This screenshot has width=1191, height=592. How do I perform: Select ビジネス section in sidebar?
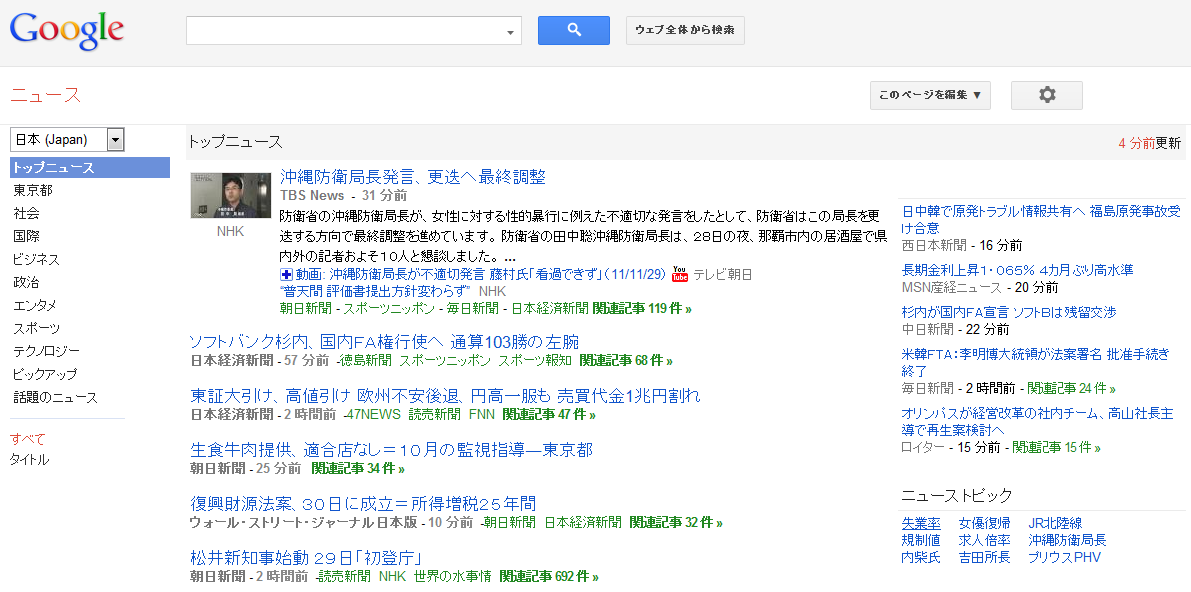(36, 260)
